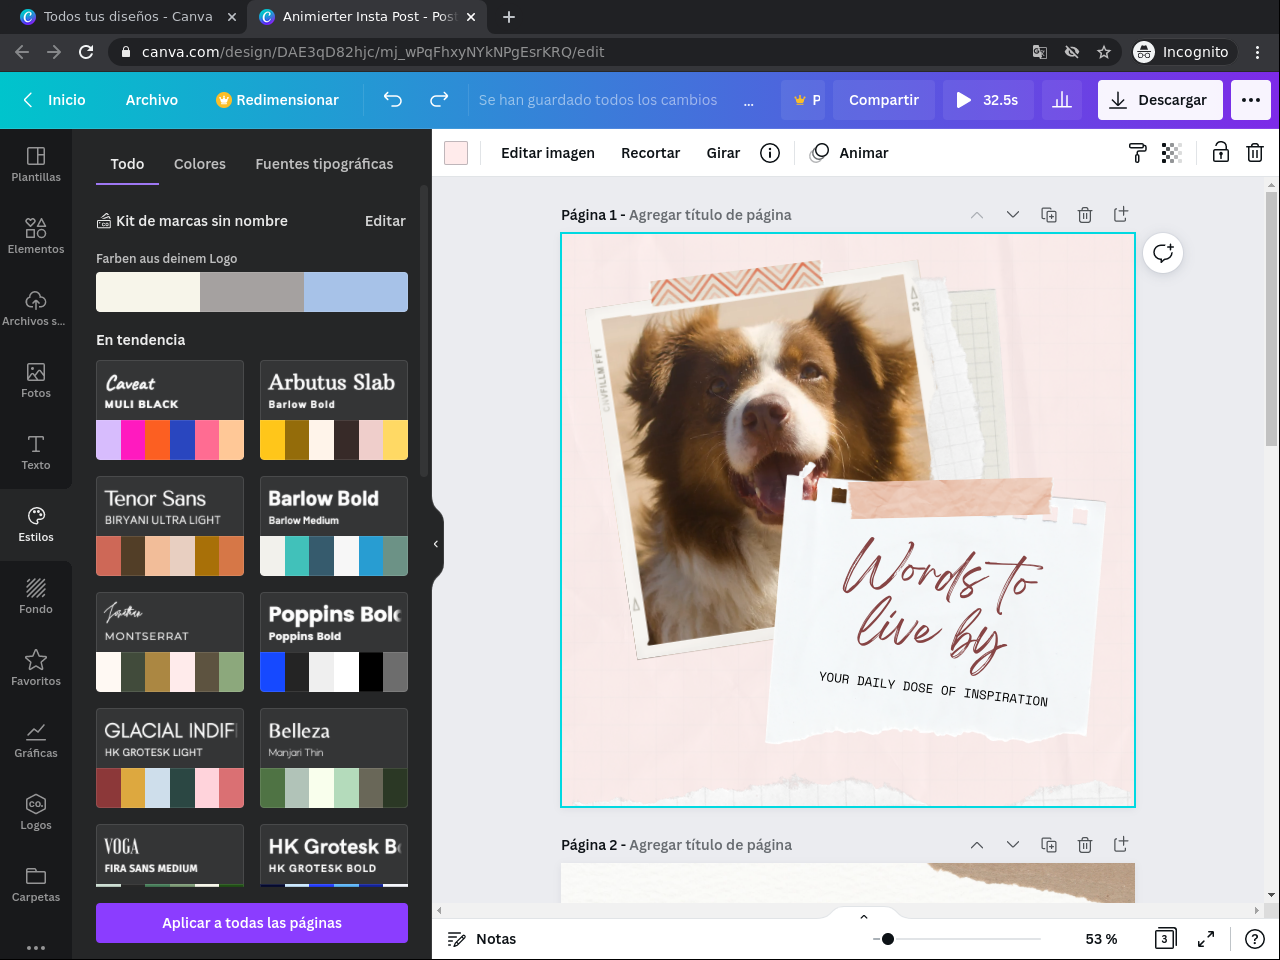Delete the selected element with trash icon

click(1255, 153)
